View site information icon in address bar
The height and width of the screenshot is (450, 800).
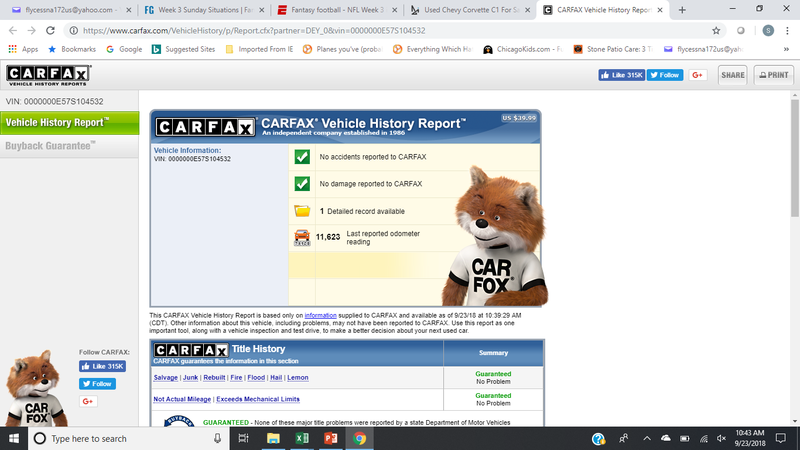click(x=73, y=31)
